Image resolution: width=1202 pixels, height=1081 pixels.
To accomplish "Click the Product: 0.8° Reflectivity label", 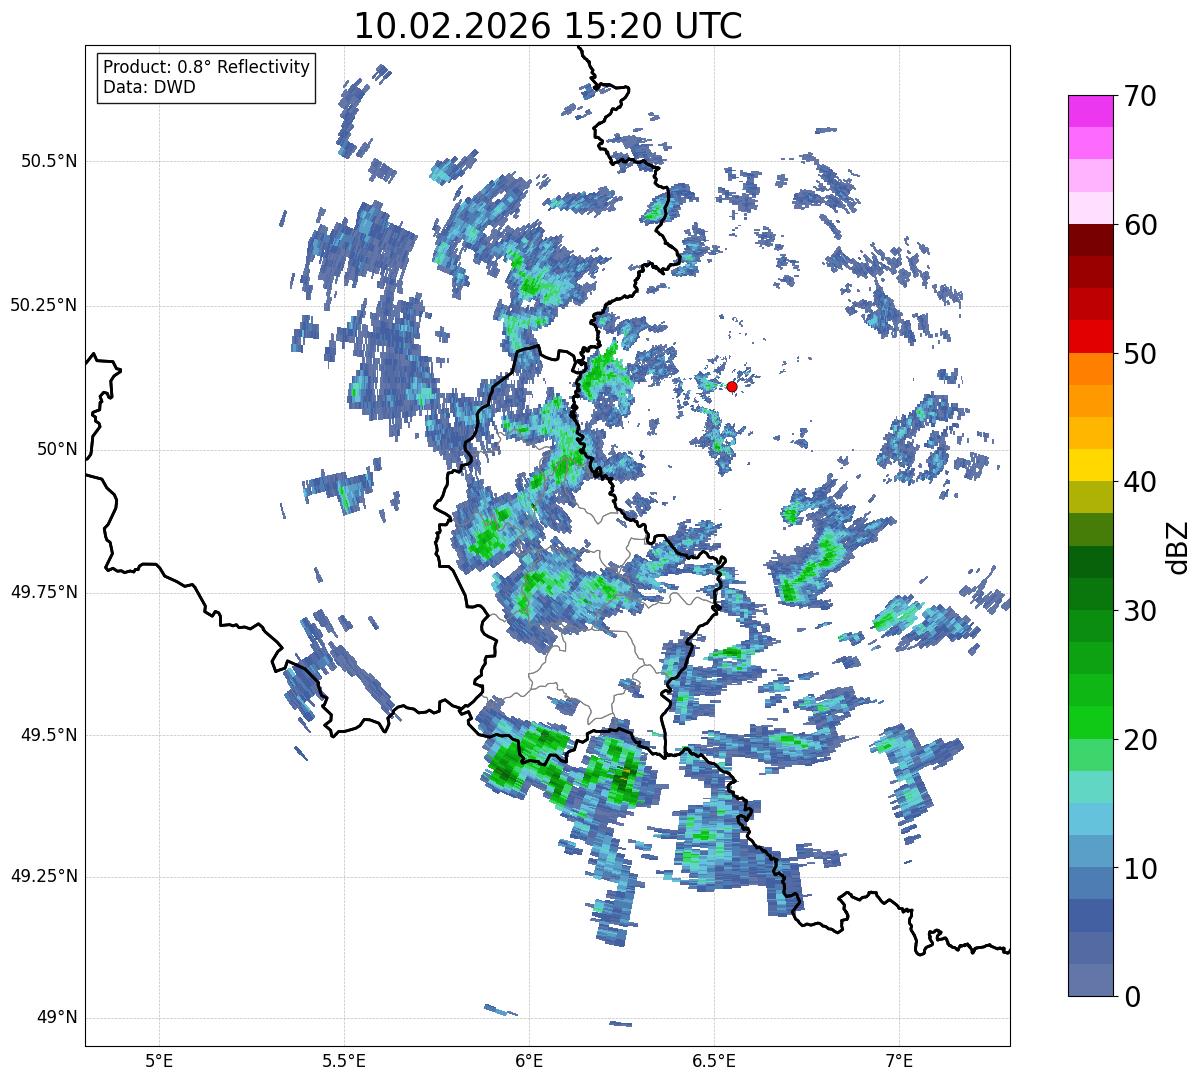I will click(x=207, y=67).
